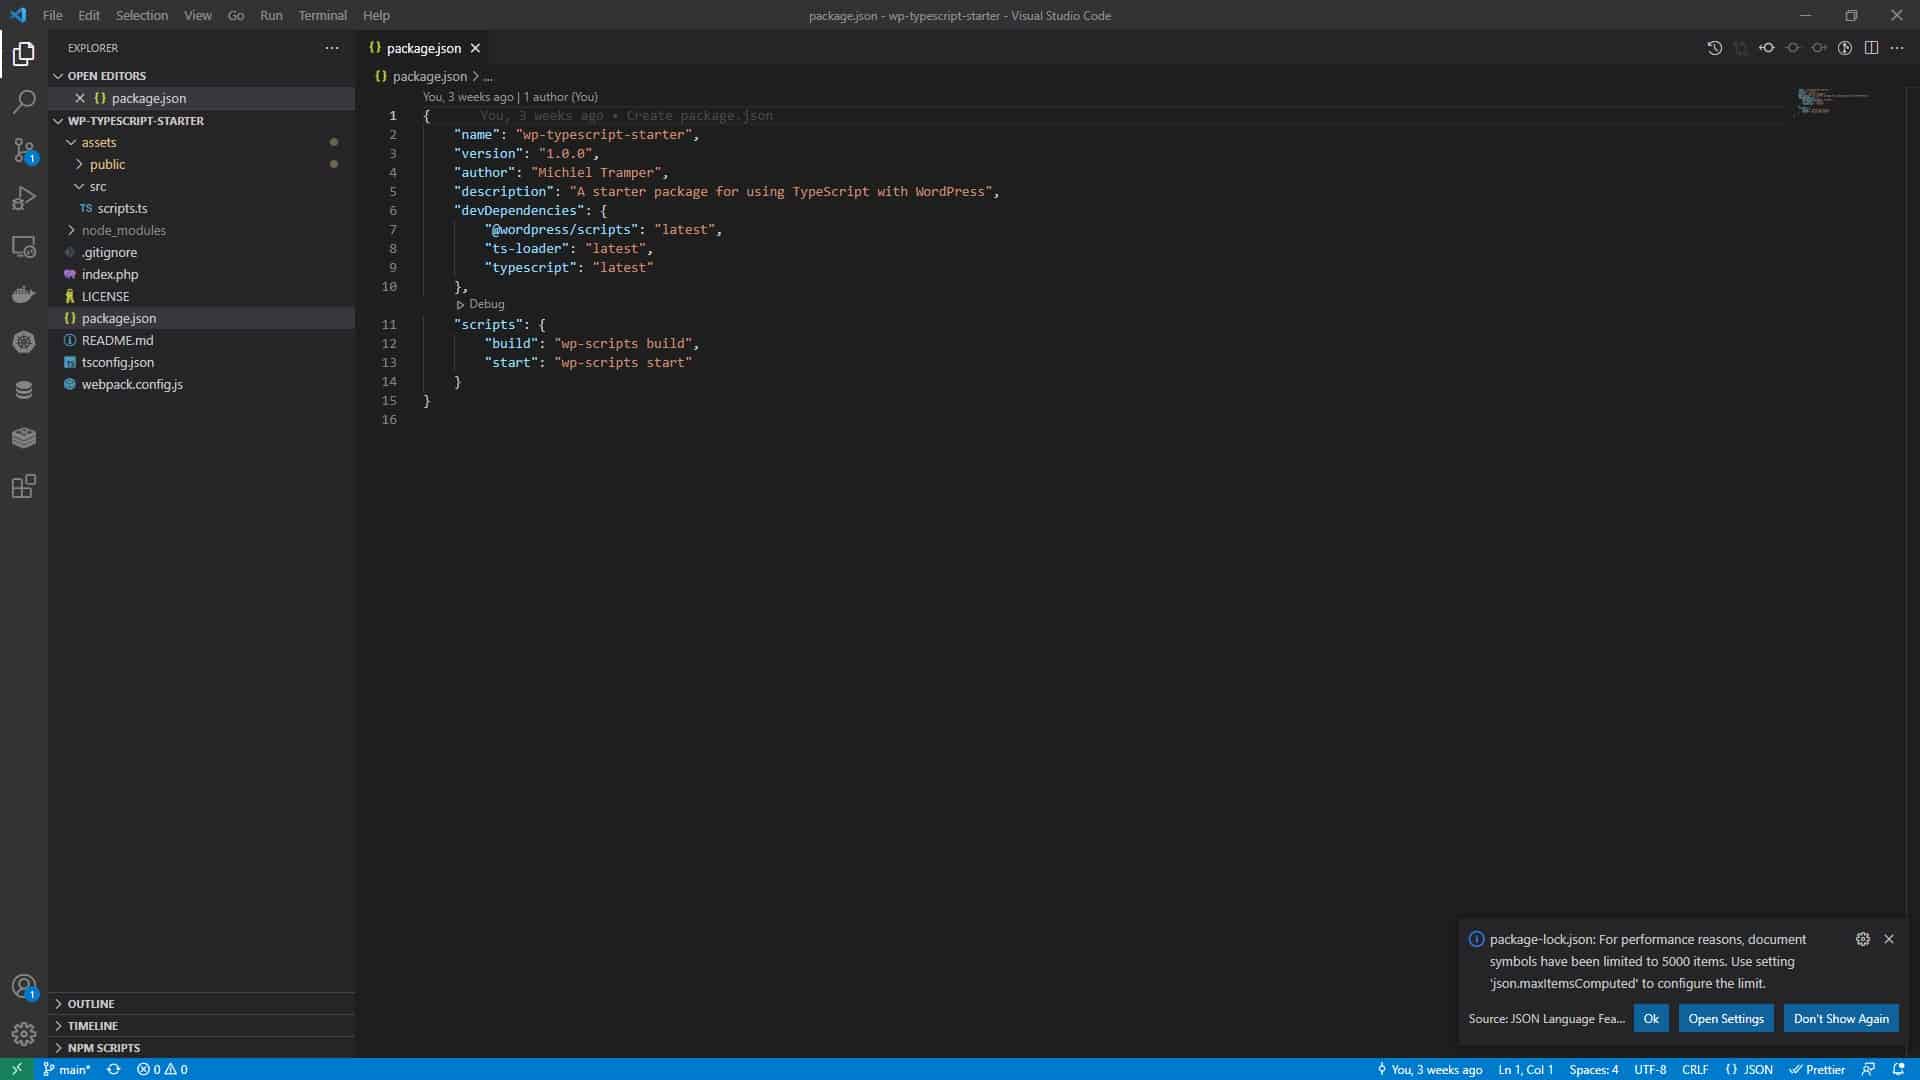Toggle the notification settings gear
Screen dimensions: 1920x1080
1863,939
